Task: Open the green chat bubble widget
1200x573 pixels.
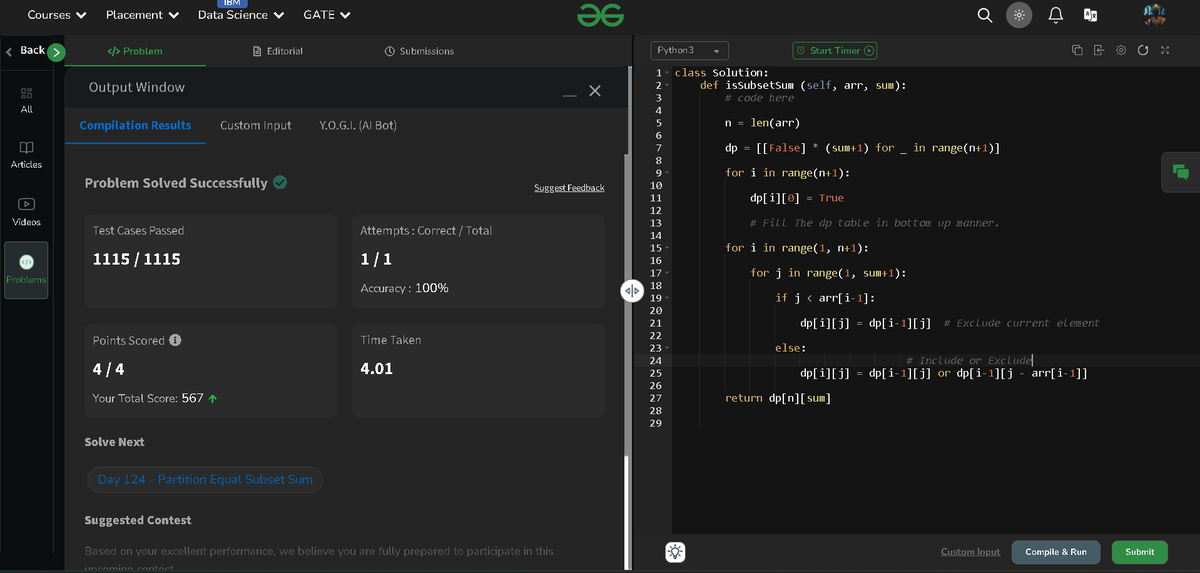Action: click(1181, 171)
